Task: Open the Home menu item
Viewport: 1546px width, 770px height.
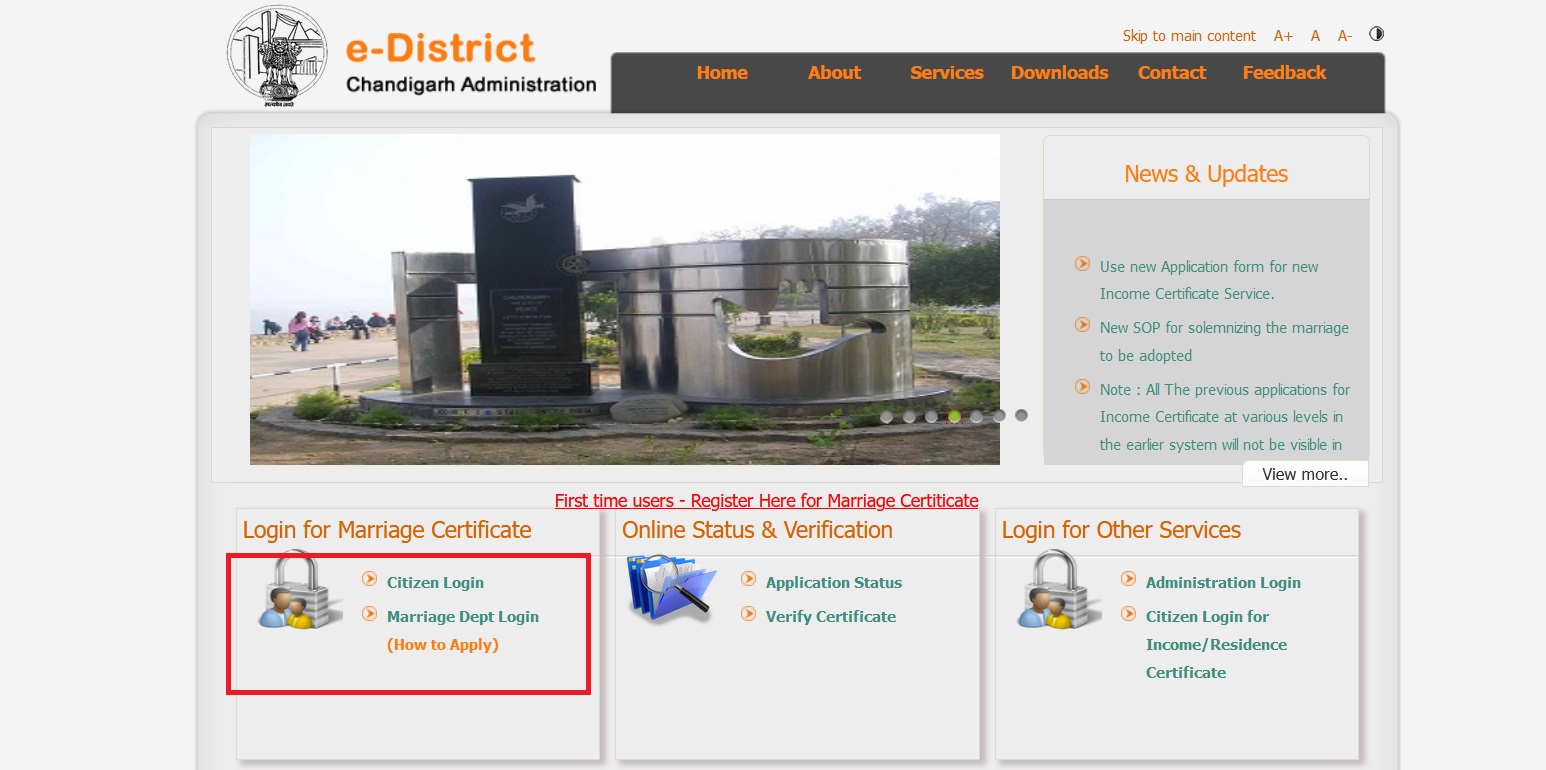Action: click(x=722, y=73)
